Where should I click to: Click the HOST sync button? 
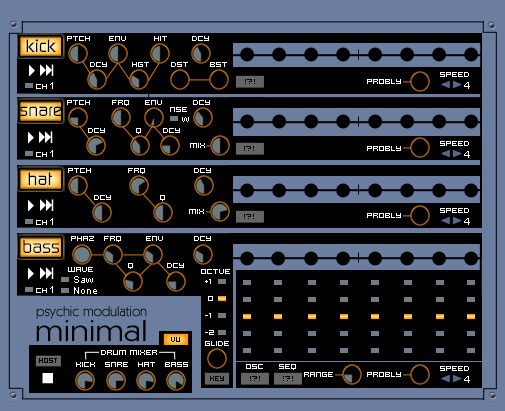click(48, 361)
